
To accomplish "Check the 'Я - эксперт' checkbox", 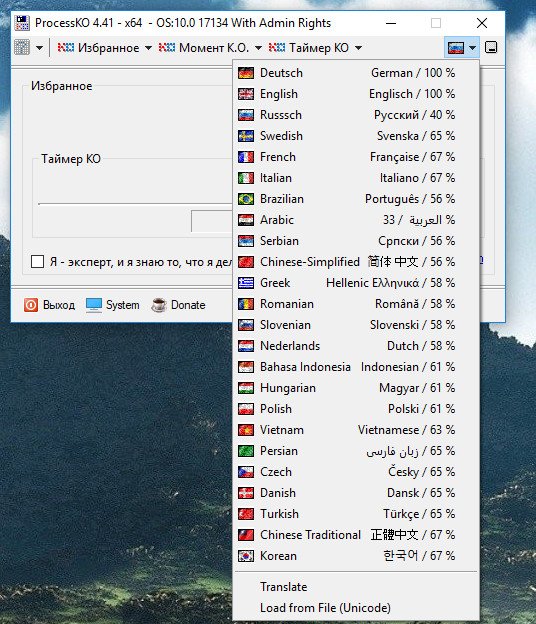I will pyautogui.click(x=37, y=262).
